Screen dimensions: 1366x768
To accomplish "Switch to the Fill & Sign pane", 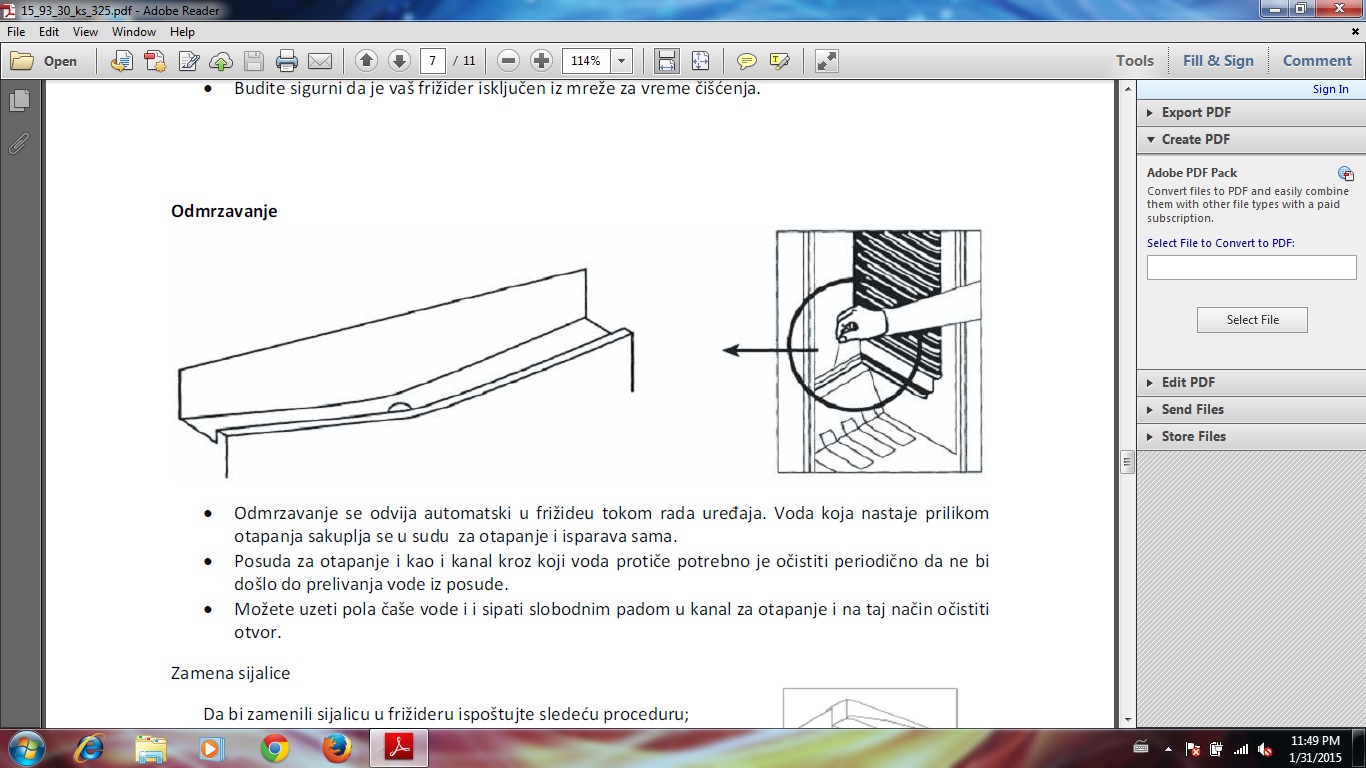I will pos(1217,61).
